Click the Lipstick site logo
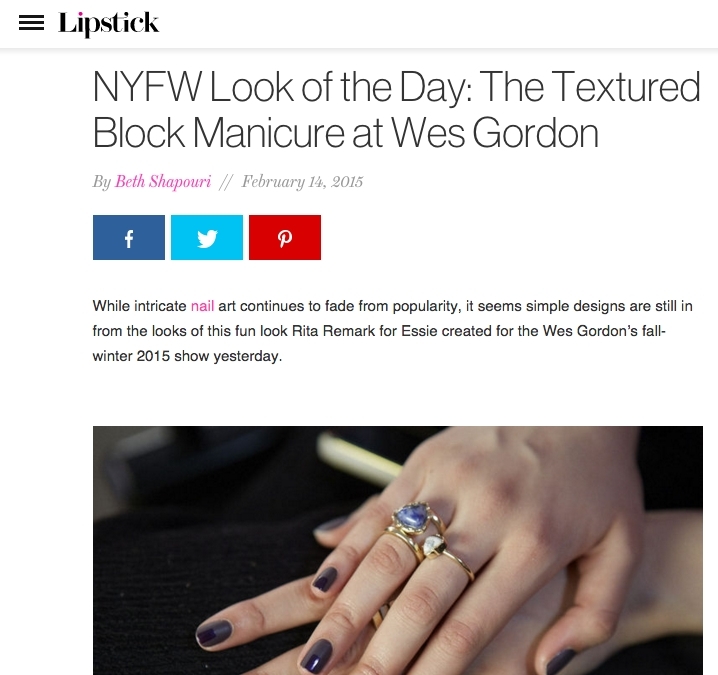Viewport: 718px width, 675px height. 109,24
